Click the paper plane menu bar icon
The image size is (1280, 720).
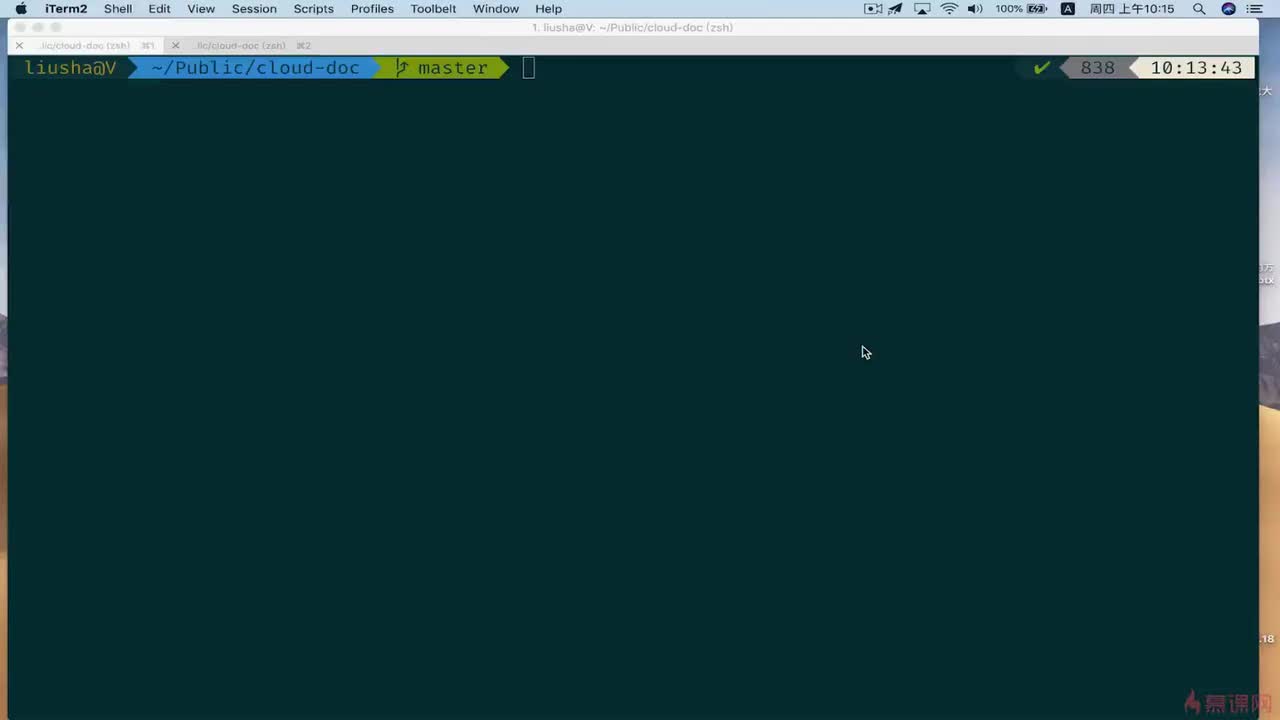[896, 9]
